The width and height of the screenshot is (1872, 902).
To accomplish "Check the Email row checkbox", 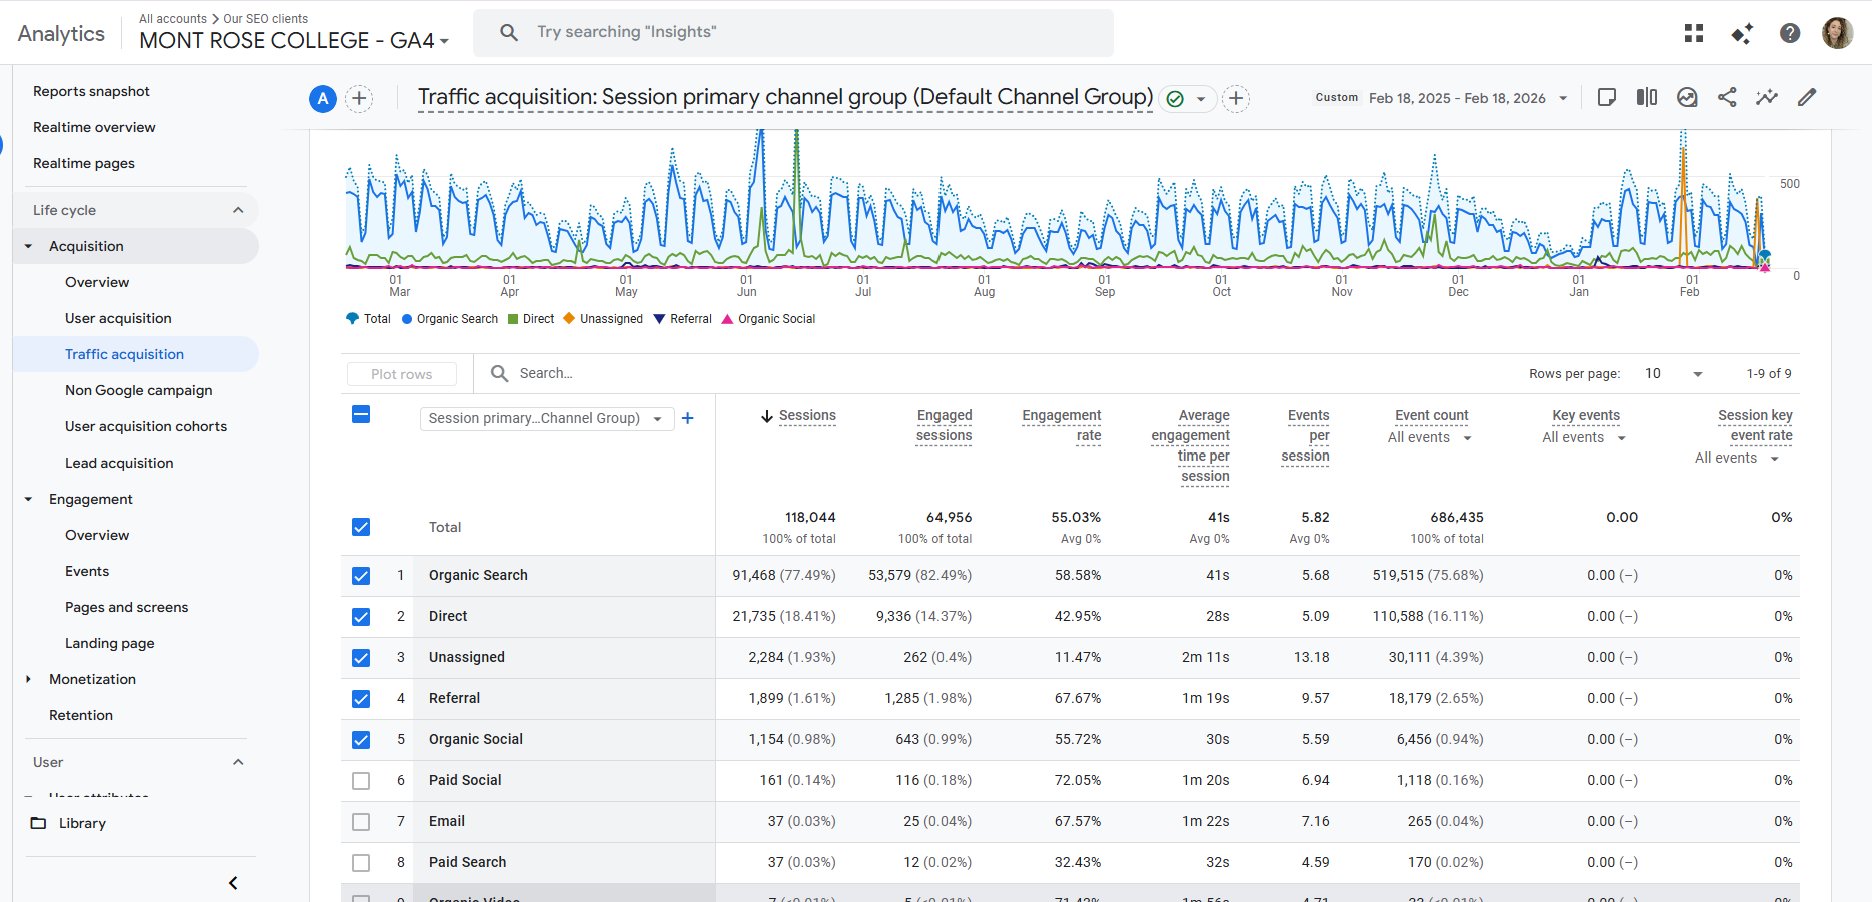I will pyautogui.click(x=361, y=822).
